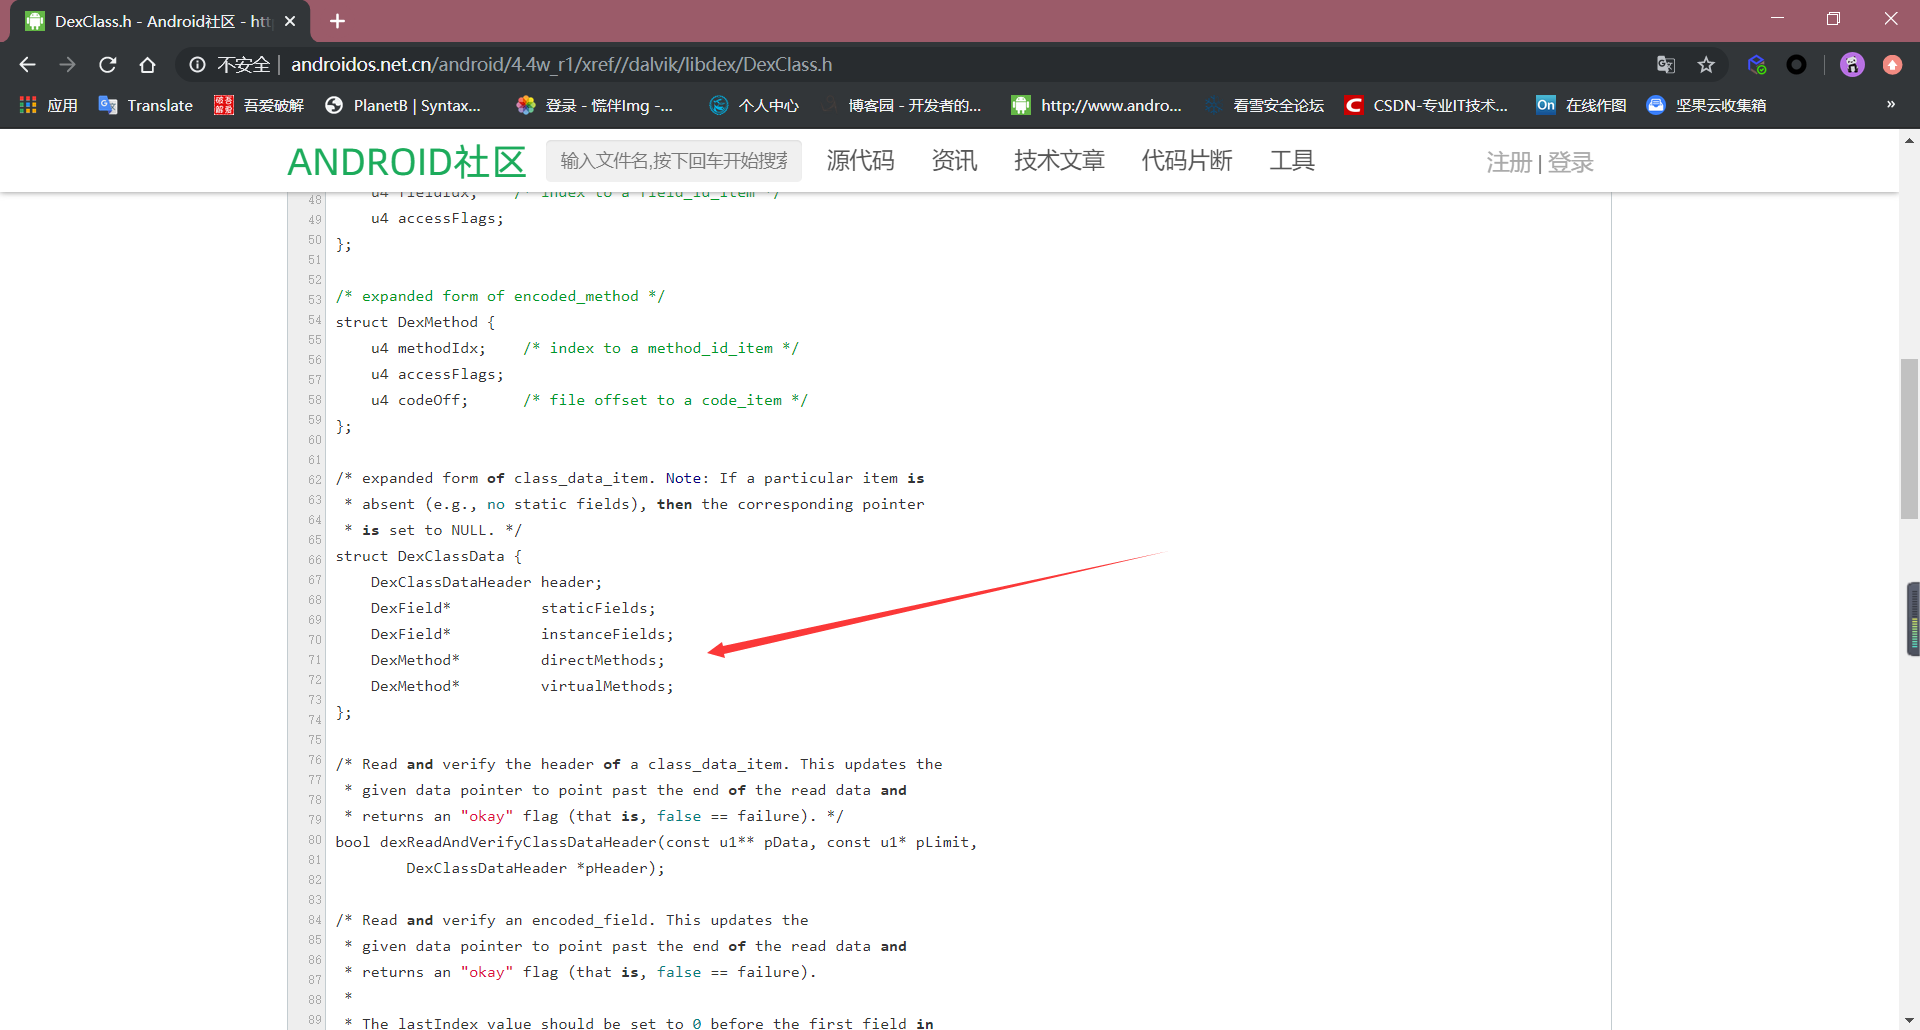Select the DexClass.h browser tab
Image resolution: width=1920 pixels, height=1030 pixels.
coord(160,21)
